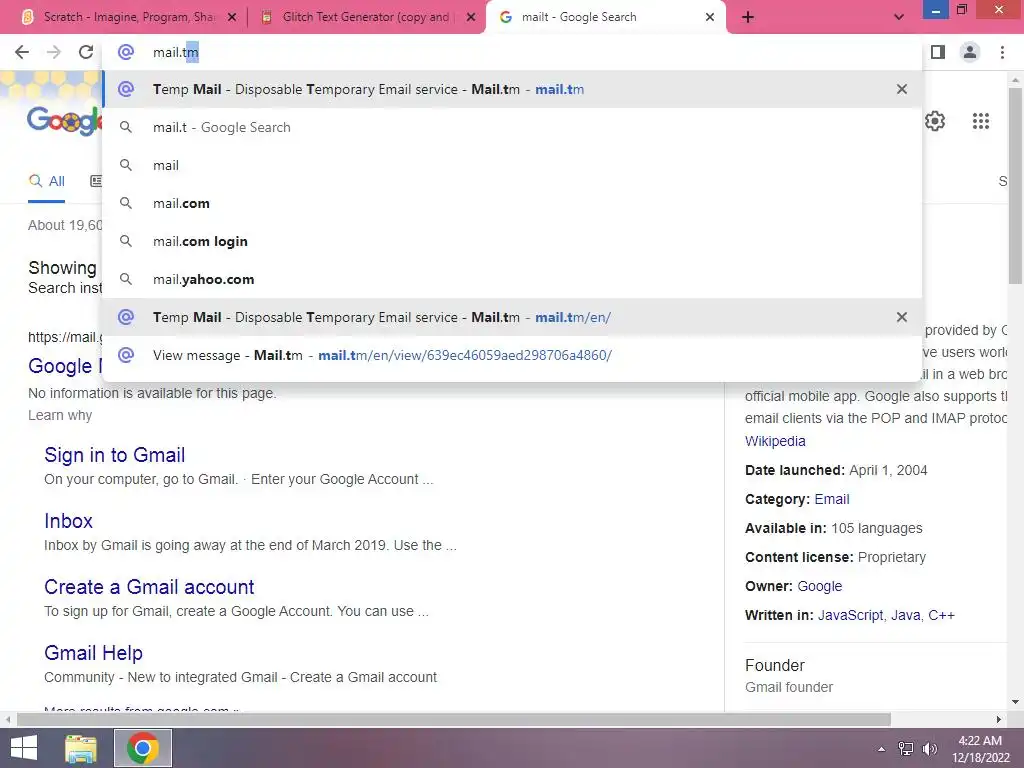Screen dimensions: 1024x768
Task: Open the volume speaker tray icon
Action: (929, 749)
